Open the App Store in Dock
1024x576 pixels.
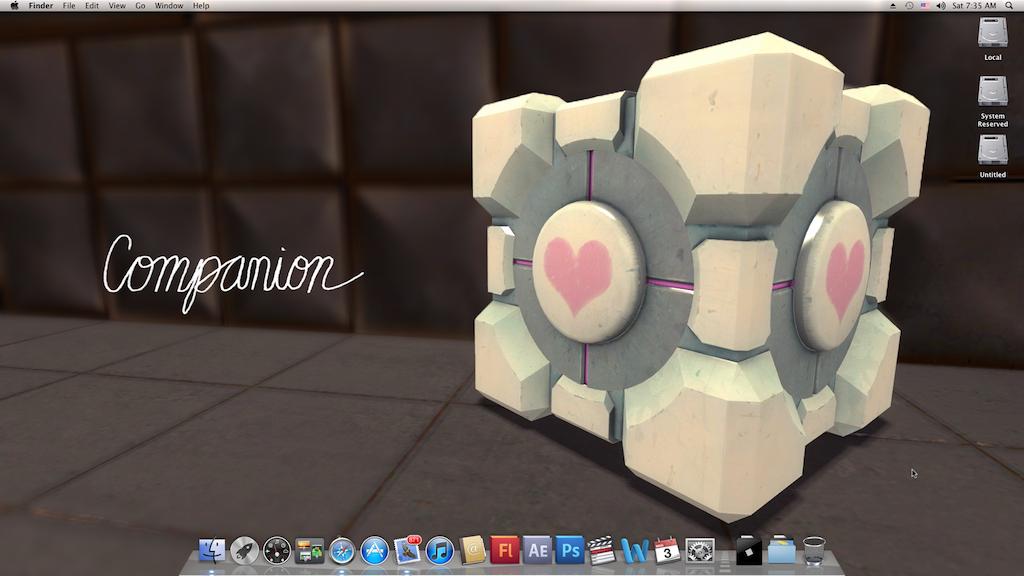pos(375,551)
